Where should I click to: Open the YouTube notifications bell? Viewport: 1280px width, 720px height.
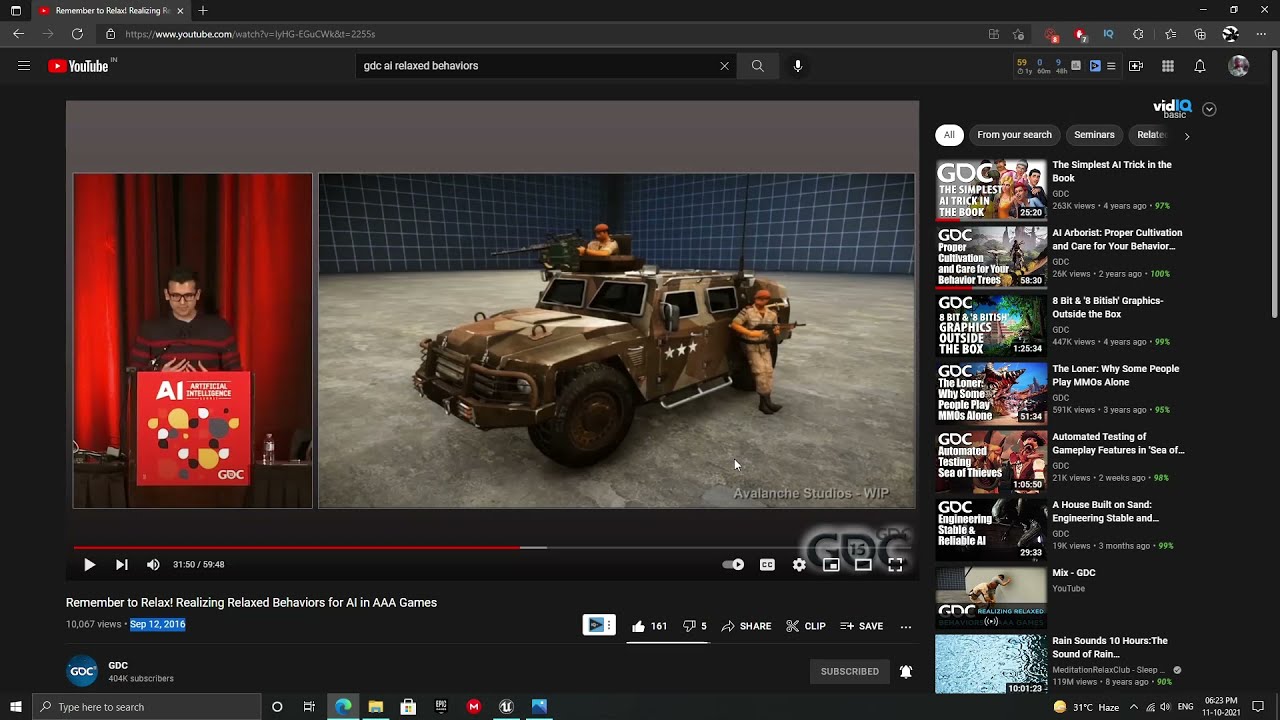1199,66
